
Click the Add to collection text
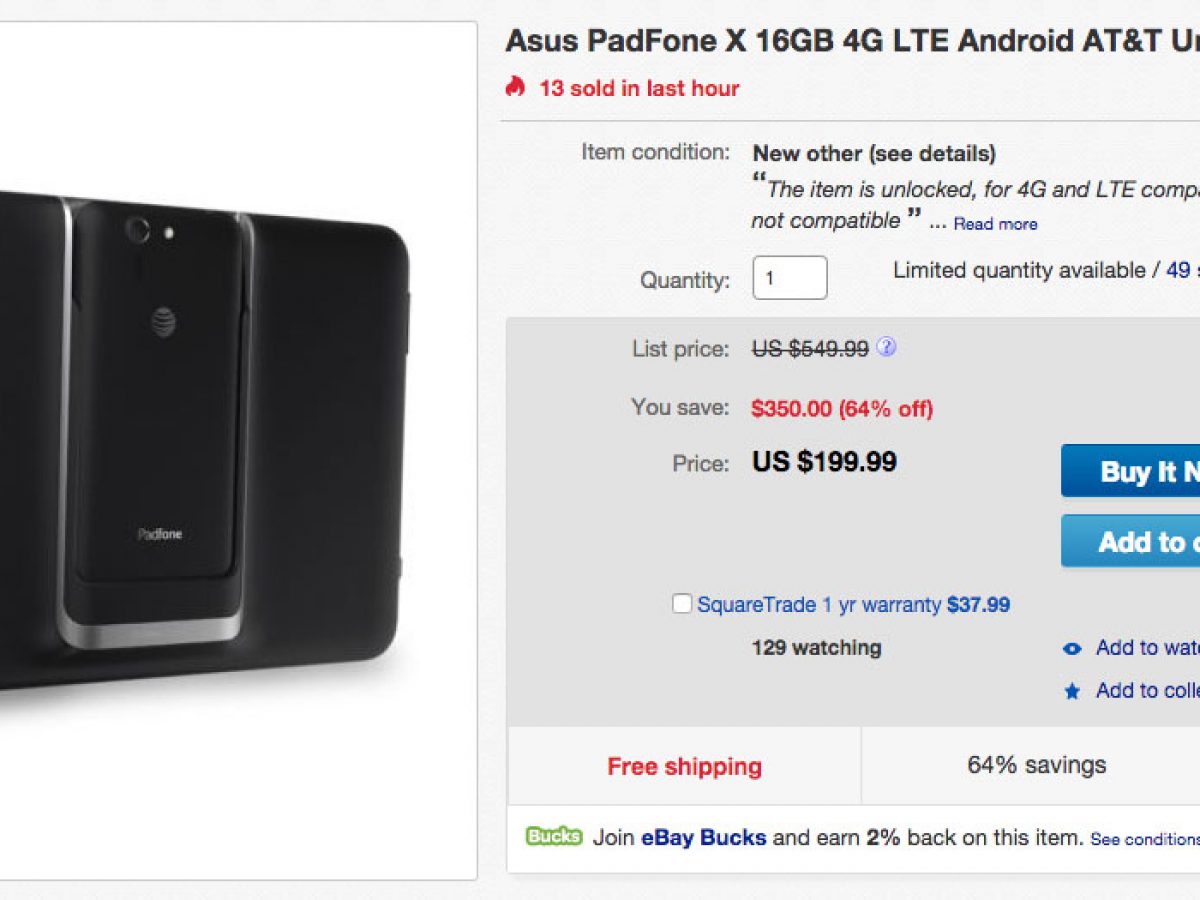pyautogui.click(x=1147, y=690)
